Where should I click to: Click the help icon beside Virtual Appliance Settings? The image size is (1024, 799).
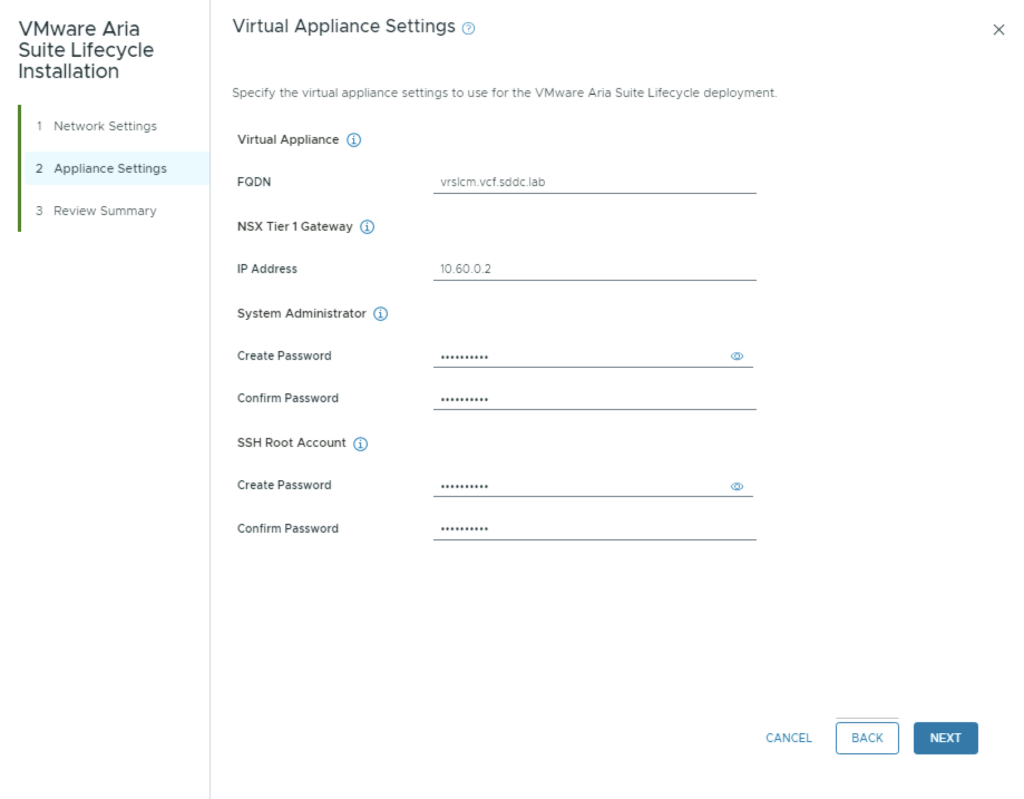469,29
